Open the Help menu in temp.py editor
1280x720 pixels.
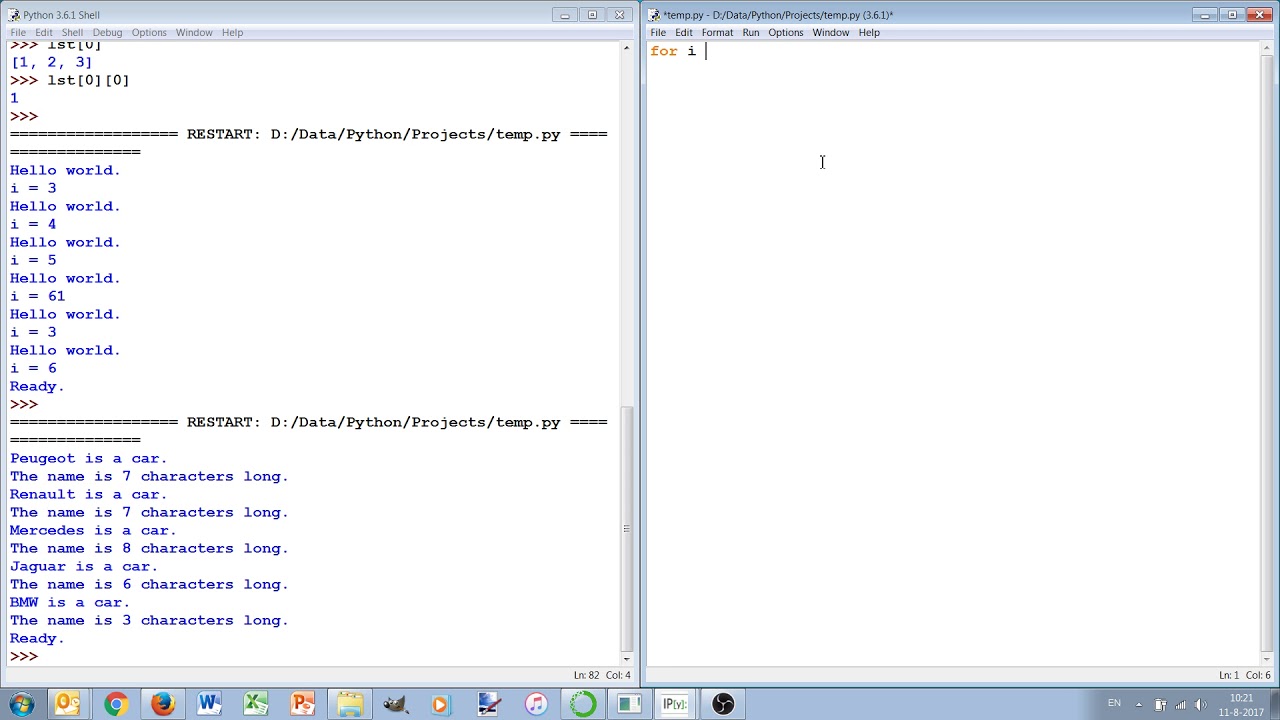[x=869, y=32]
